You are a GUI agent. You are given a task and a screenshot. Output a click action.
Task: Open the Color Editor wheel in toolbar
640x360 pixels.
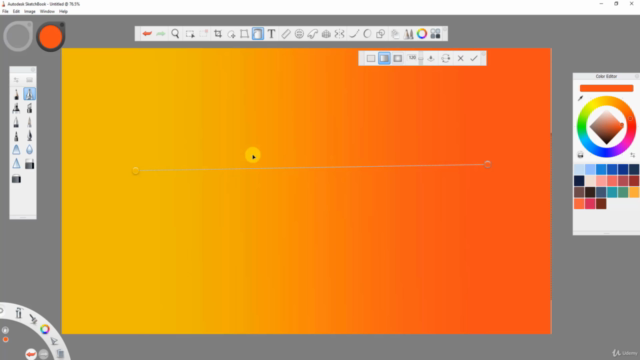(422, 34)
